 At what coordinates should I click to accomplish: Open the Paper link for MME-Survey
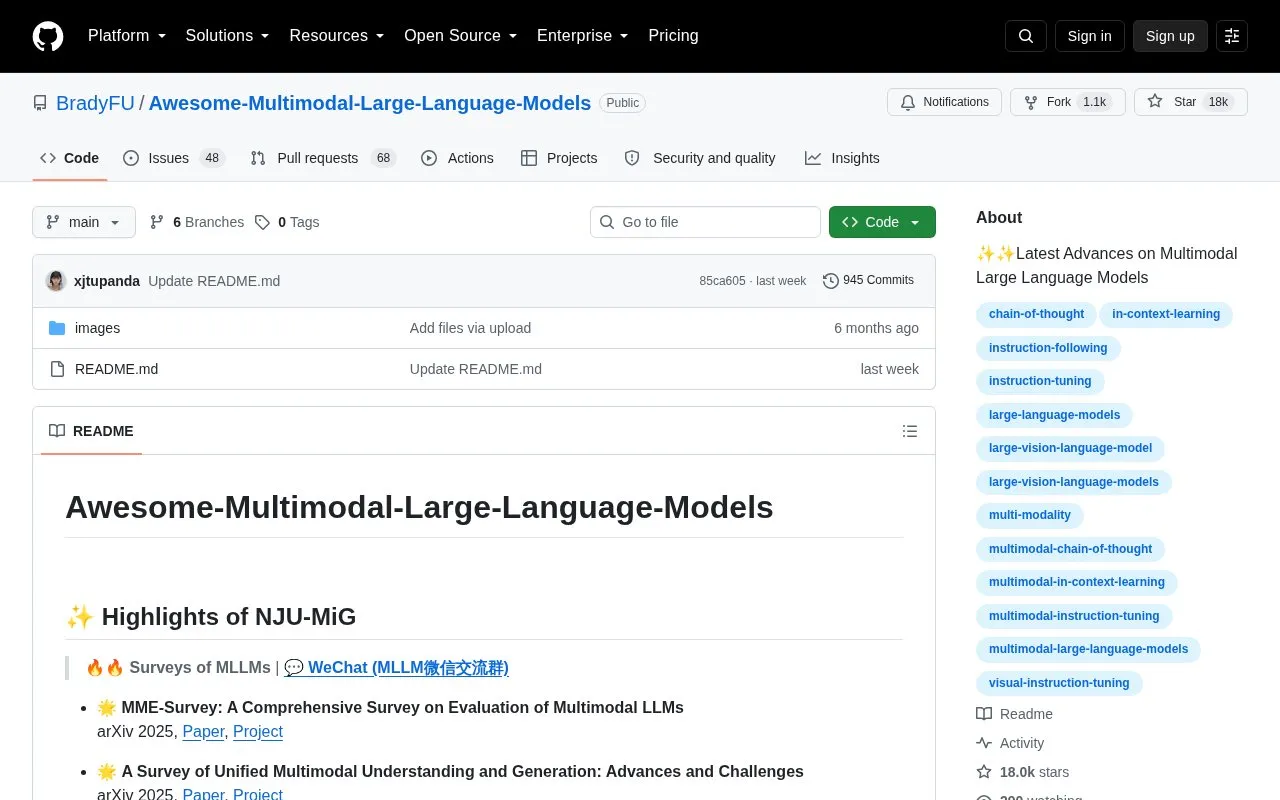203,731
